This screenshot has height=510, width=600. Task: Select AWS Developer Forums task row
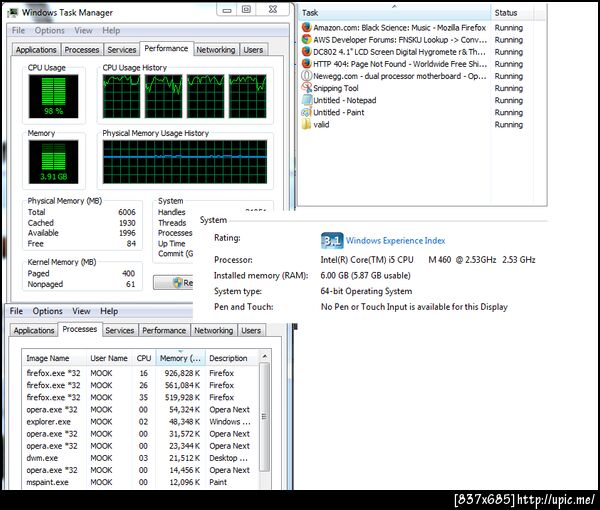tap(416, 39)
